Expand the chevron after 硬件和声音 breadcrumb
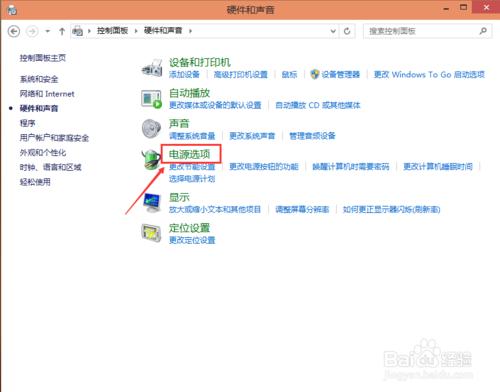This screenshot has width=500, height=392. pyautogui.click(x=190, y=31)
